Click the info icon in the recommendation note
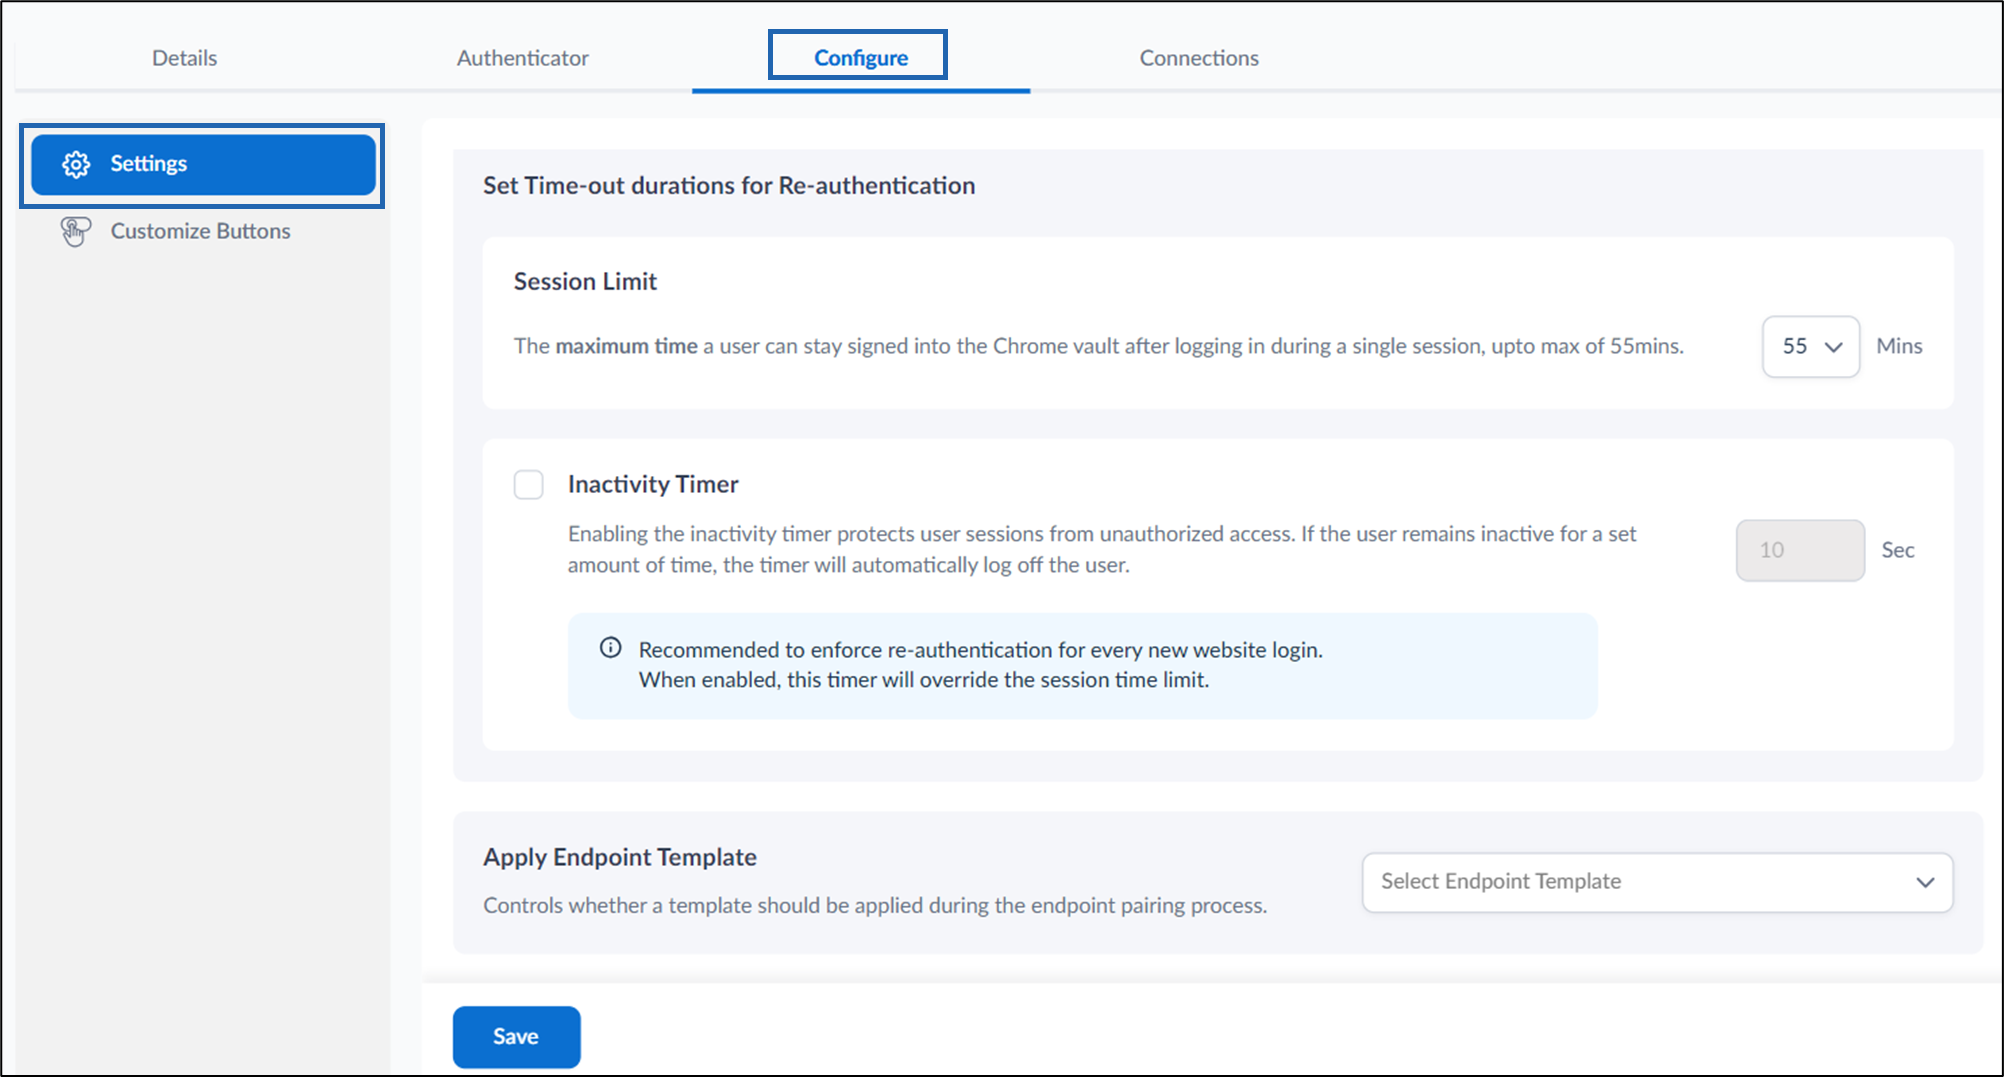 point(610,648)
